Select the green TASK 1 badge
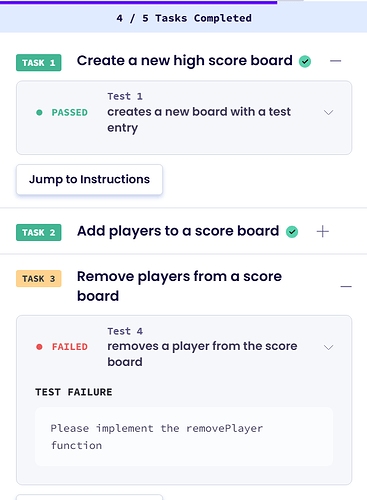This screenshot has width=367, height=500. coord(39,63)
